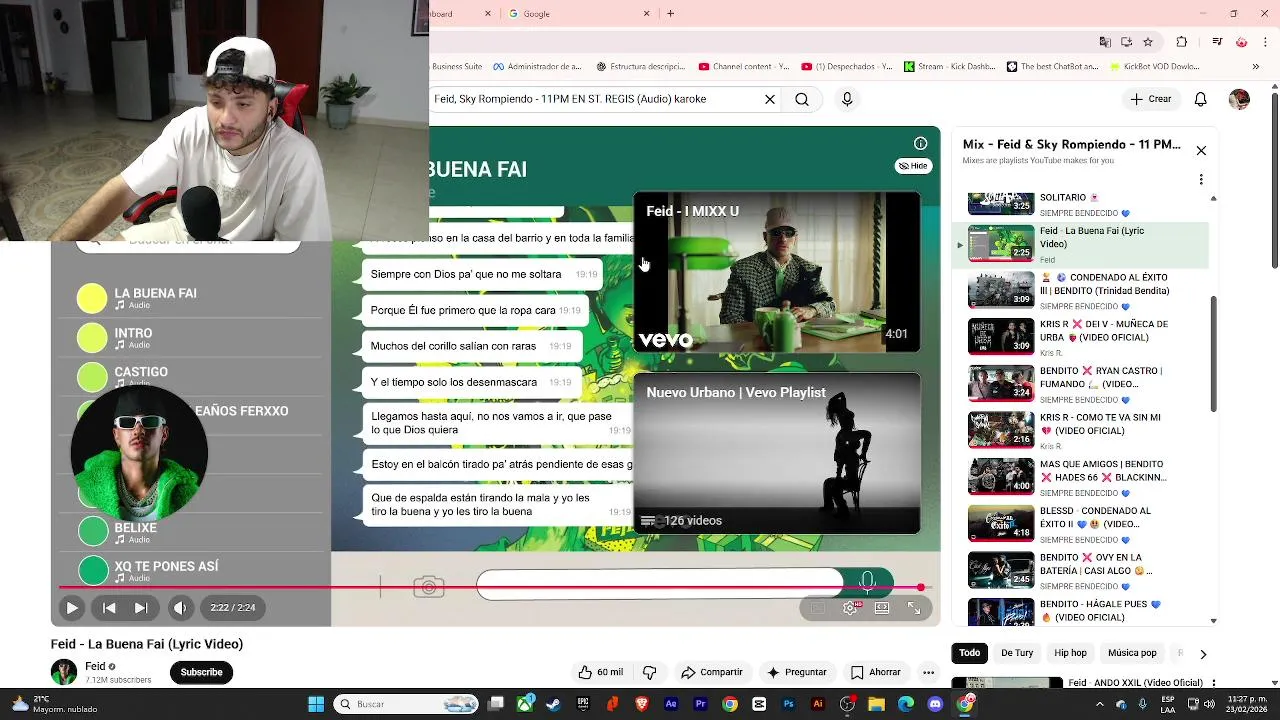
Task: Open Premiere Pro from the taskbar
Action: (x=701, y=704)
